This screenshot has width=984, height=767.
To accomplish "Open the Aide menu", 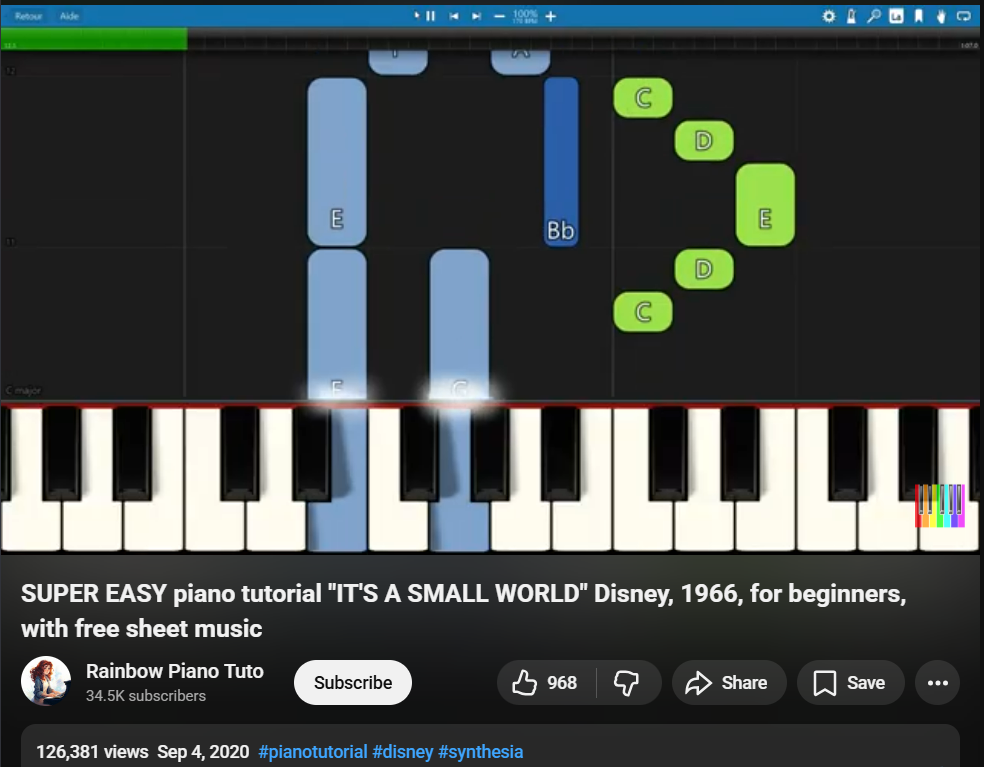I will [69, 16].
